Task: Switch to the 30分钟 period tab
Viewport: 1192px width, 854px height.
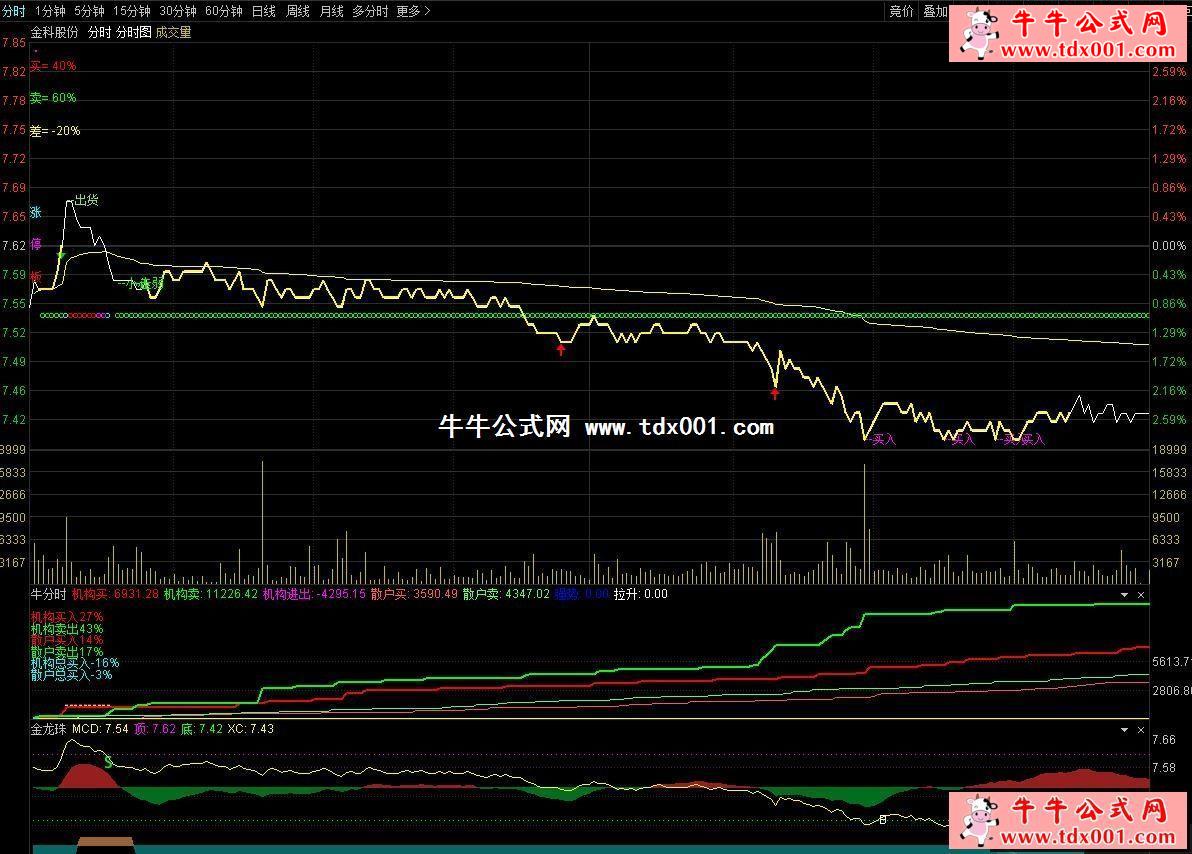Action: point(178,11)
